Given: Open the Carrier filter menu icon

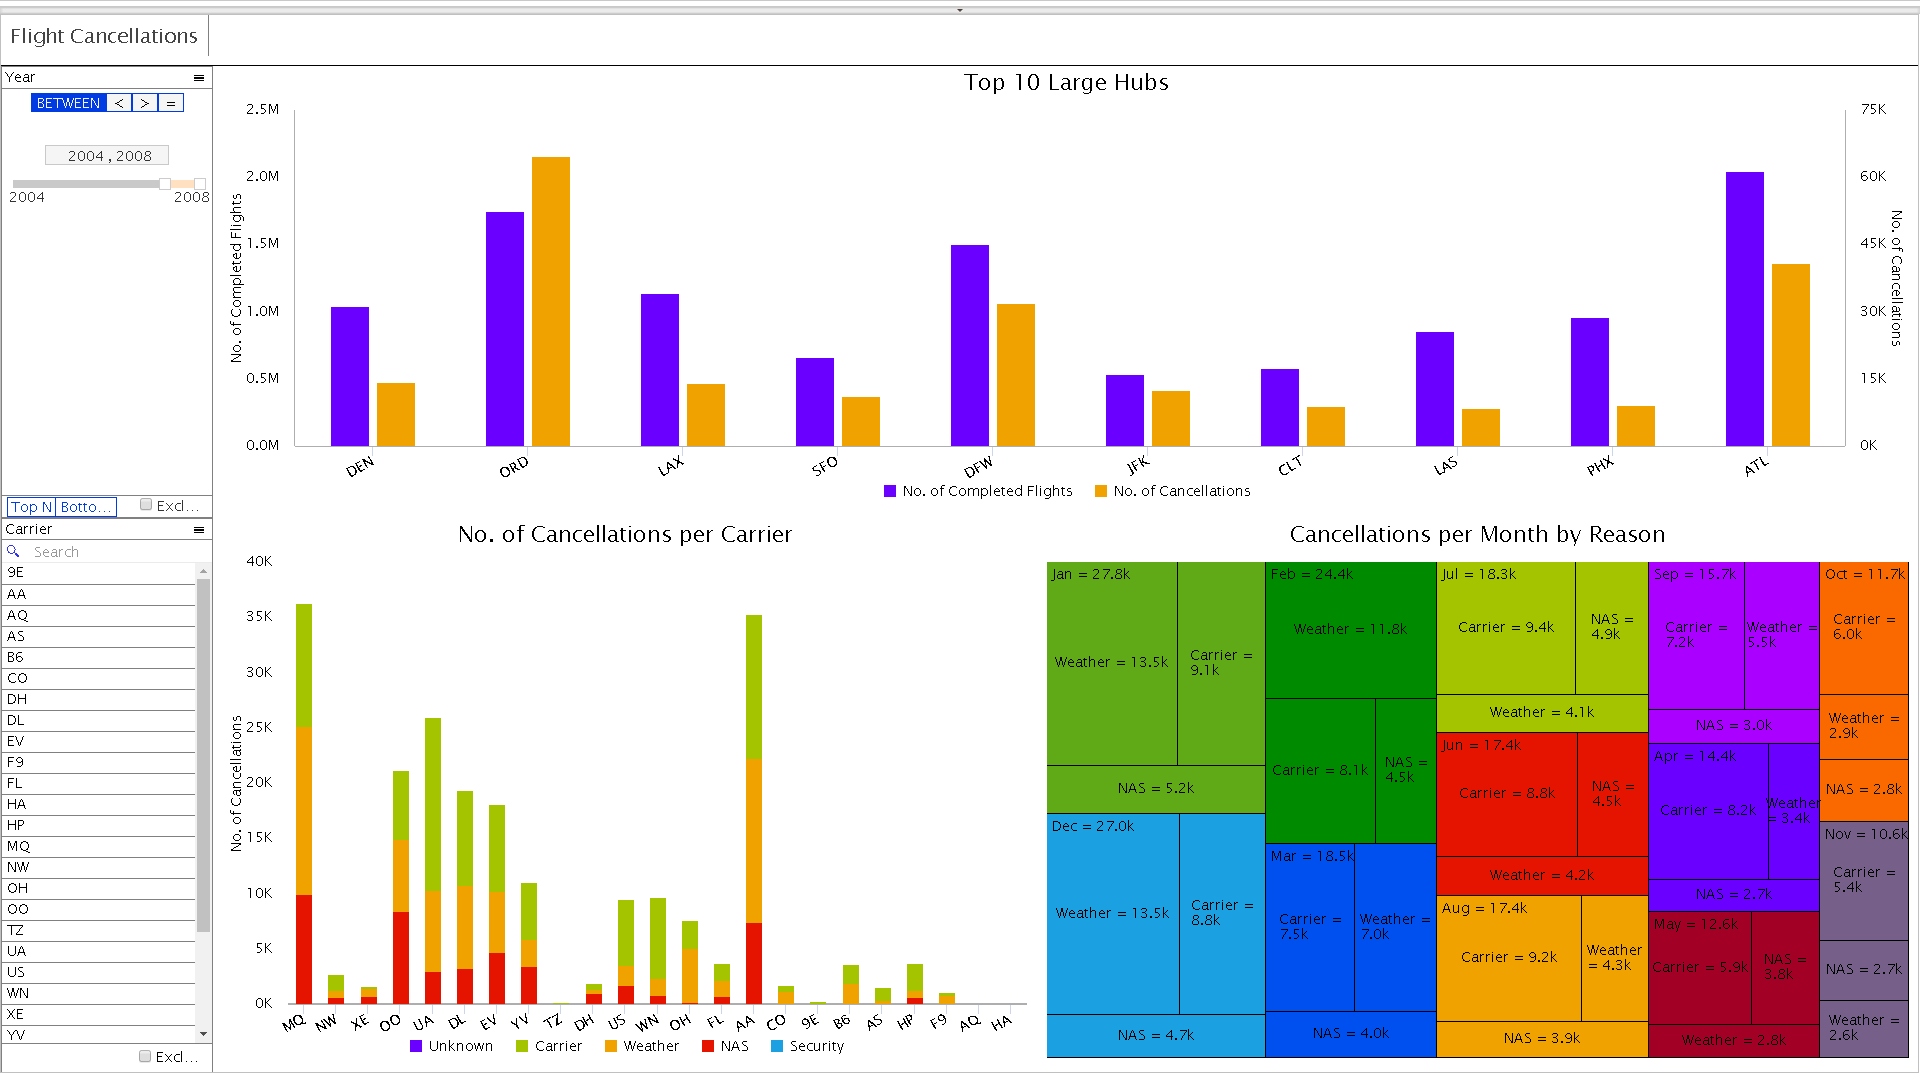Looking at the screenshot, I should [199, 530].
